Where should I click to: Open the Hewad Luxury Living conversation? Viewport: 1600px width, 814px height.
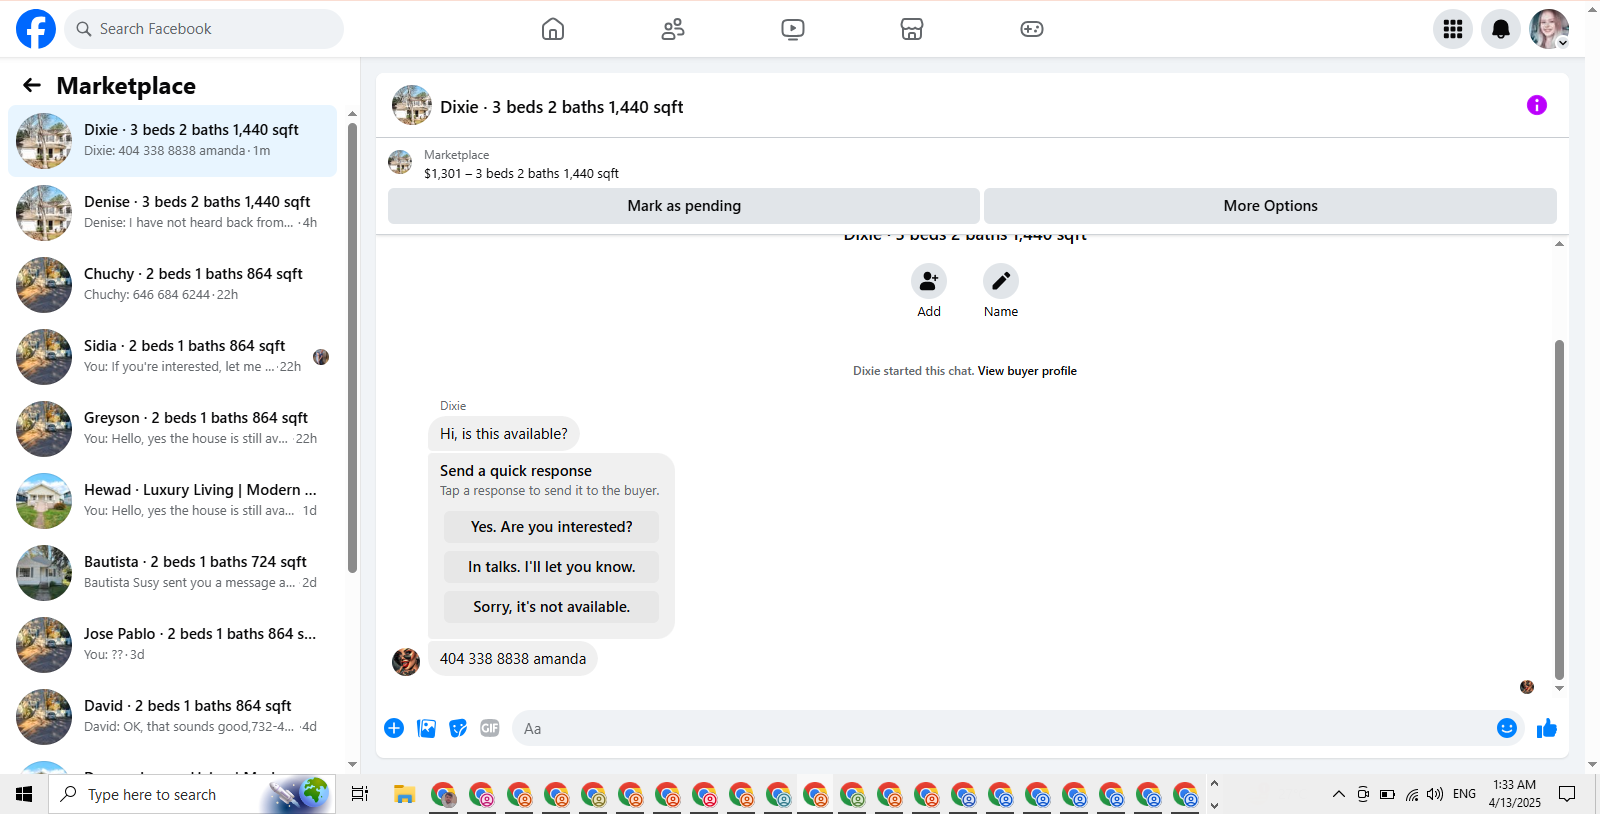[x=172, y=501]
